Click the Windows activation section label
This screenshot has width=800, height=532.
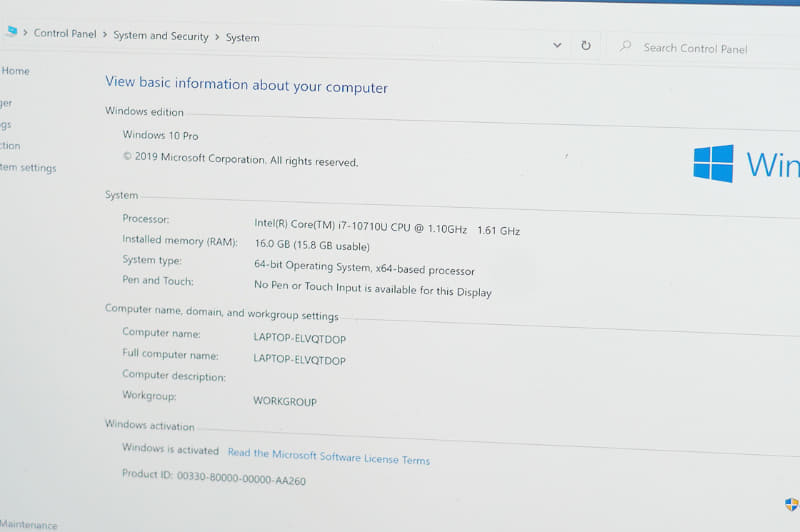point(149,425)
